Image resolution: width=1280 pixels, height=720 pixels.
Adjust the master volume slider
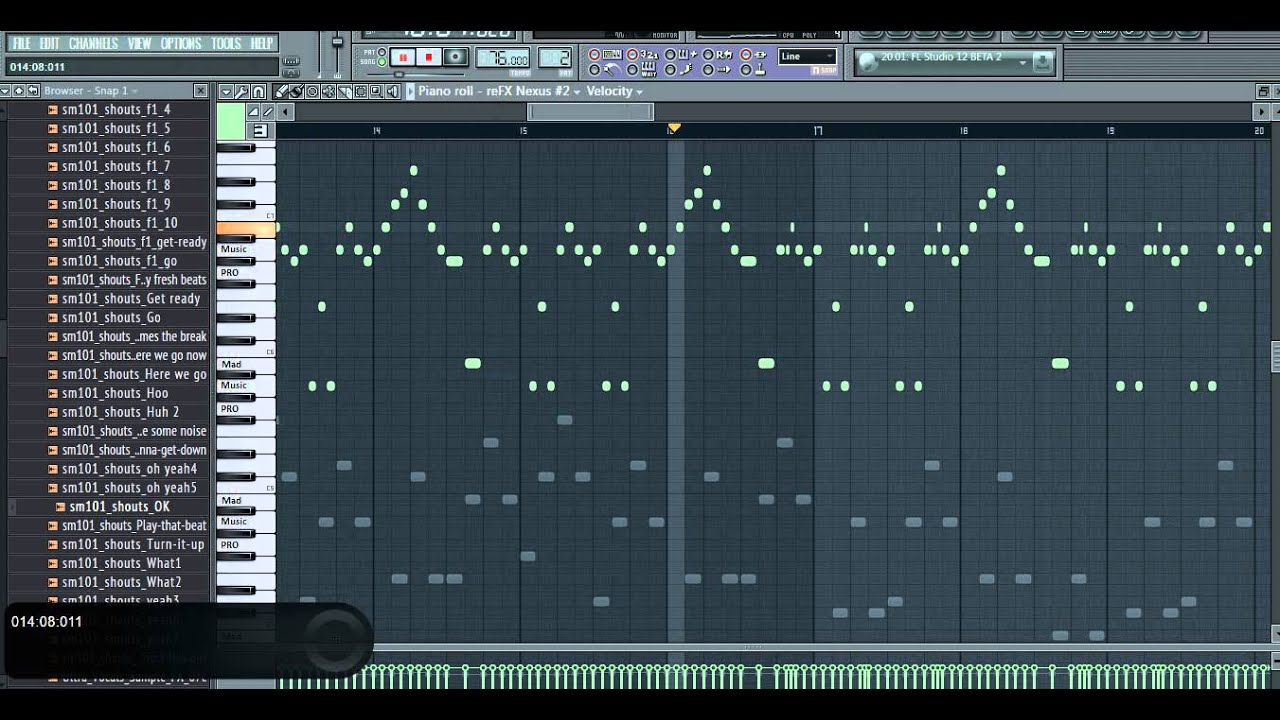(x=337, y=41)
